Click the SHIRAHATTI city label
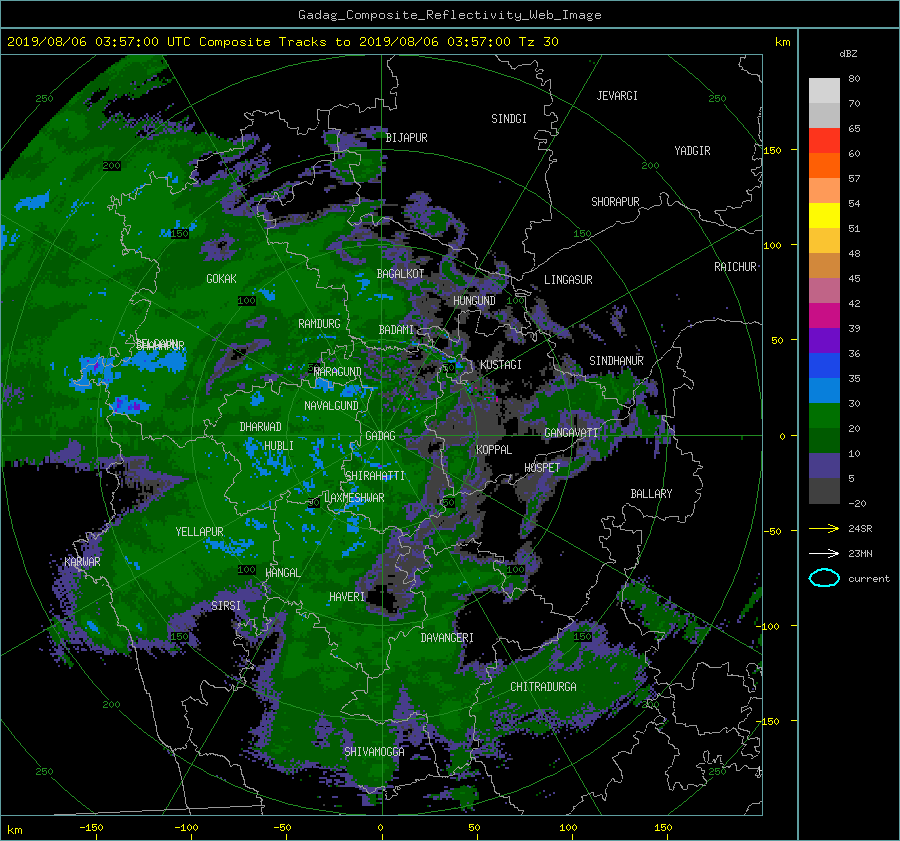The width and height of the screenshot is (900, 841). 375,476
